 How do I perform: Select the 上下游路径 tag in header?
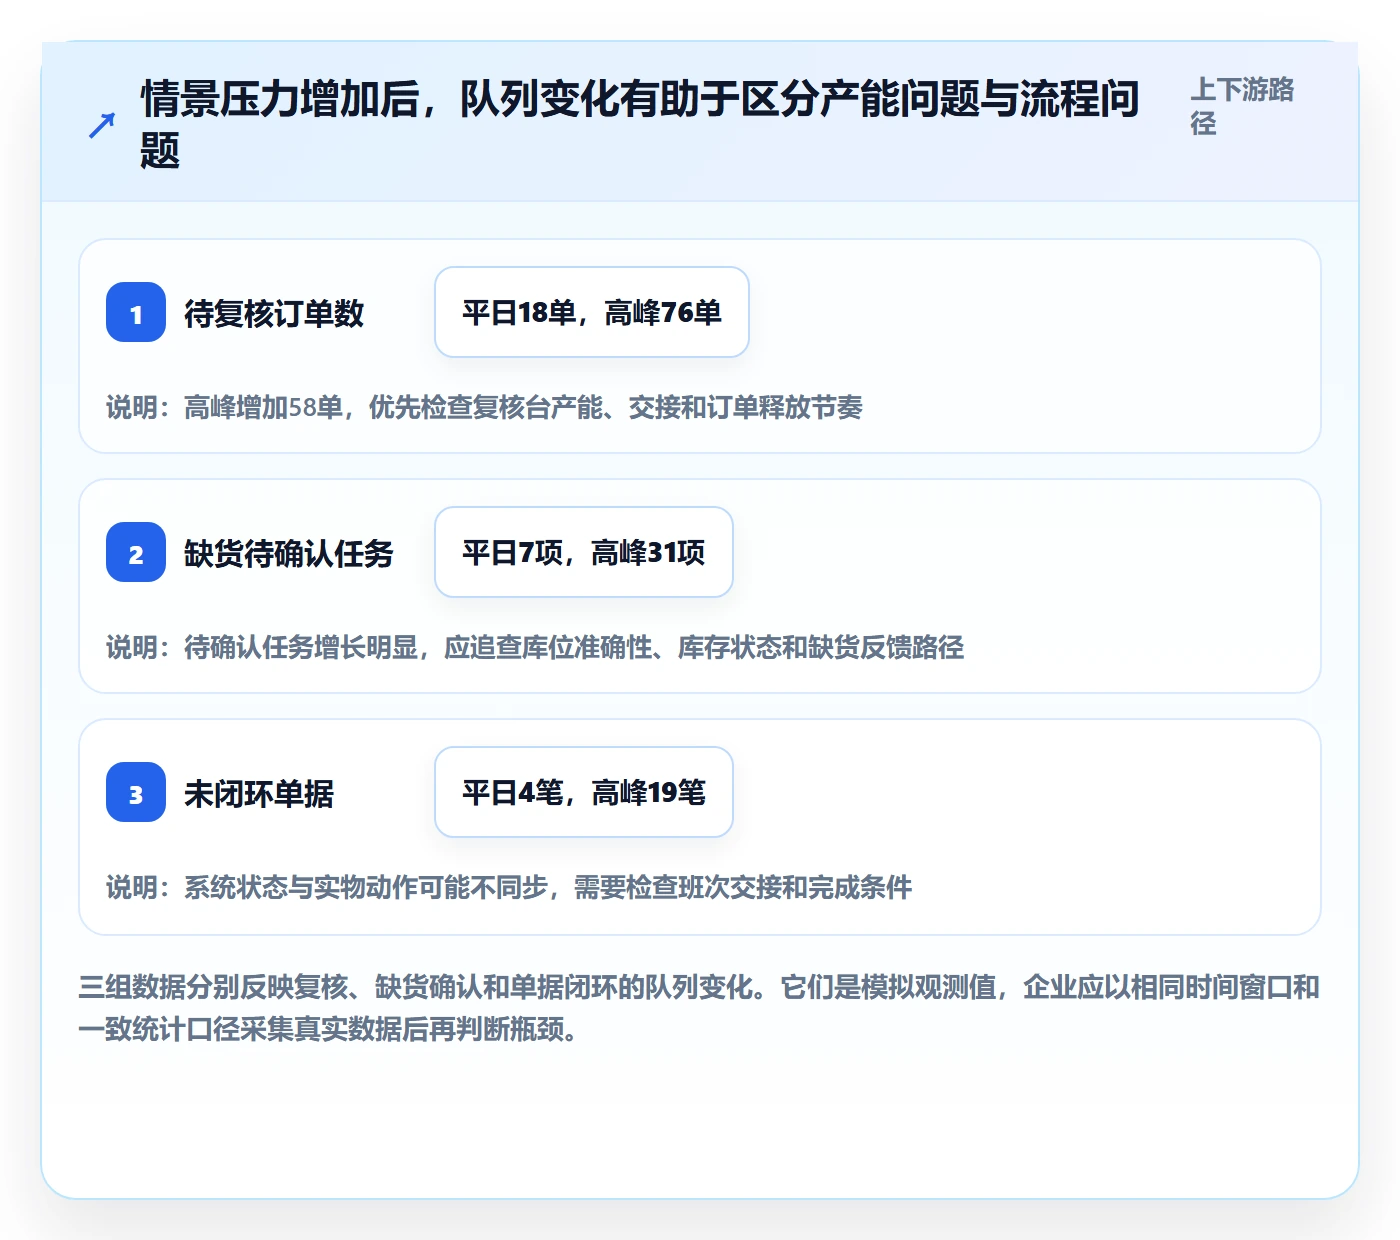[1242, 106]
